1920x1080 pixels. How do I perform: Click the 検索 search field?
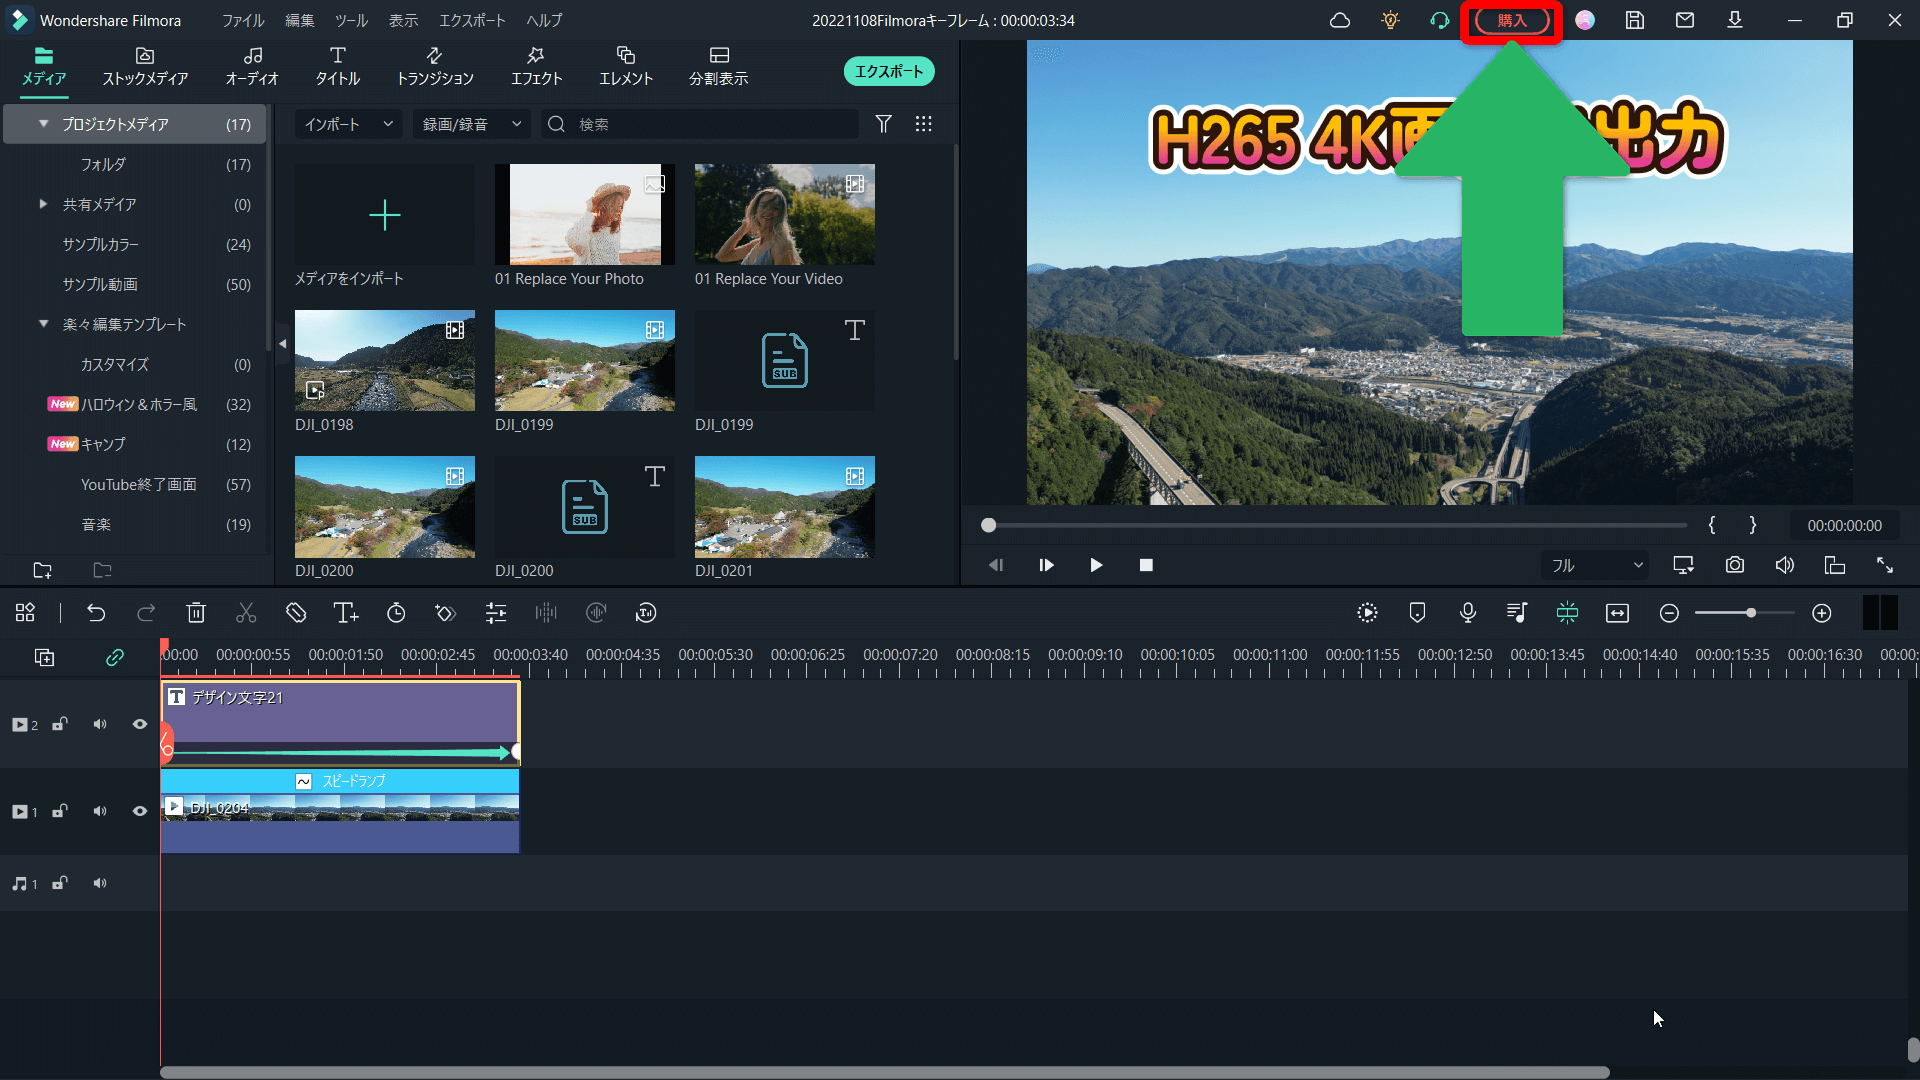700,124
